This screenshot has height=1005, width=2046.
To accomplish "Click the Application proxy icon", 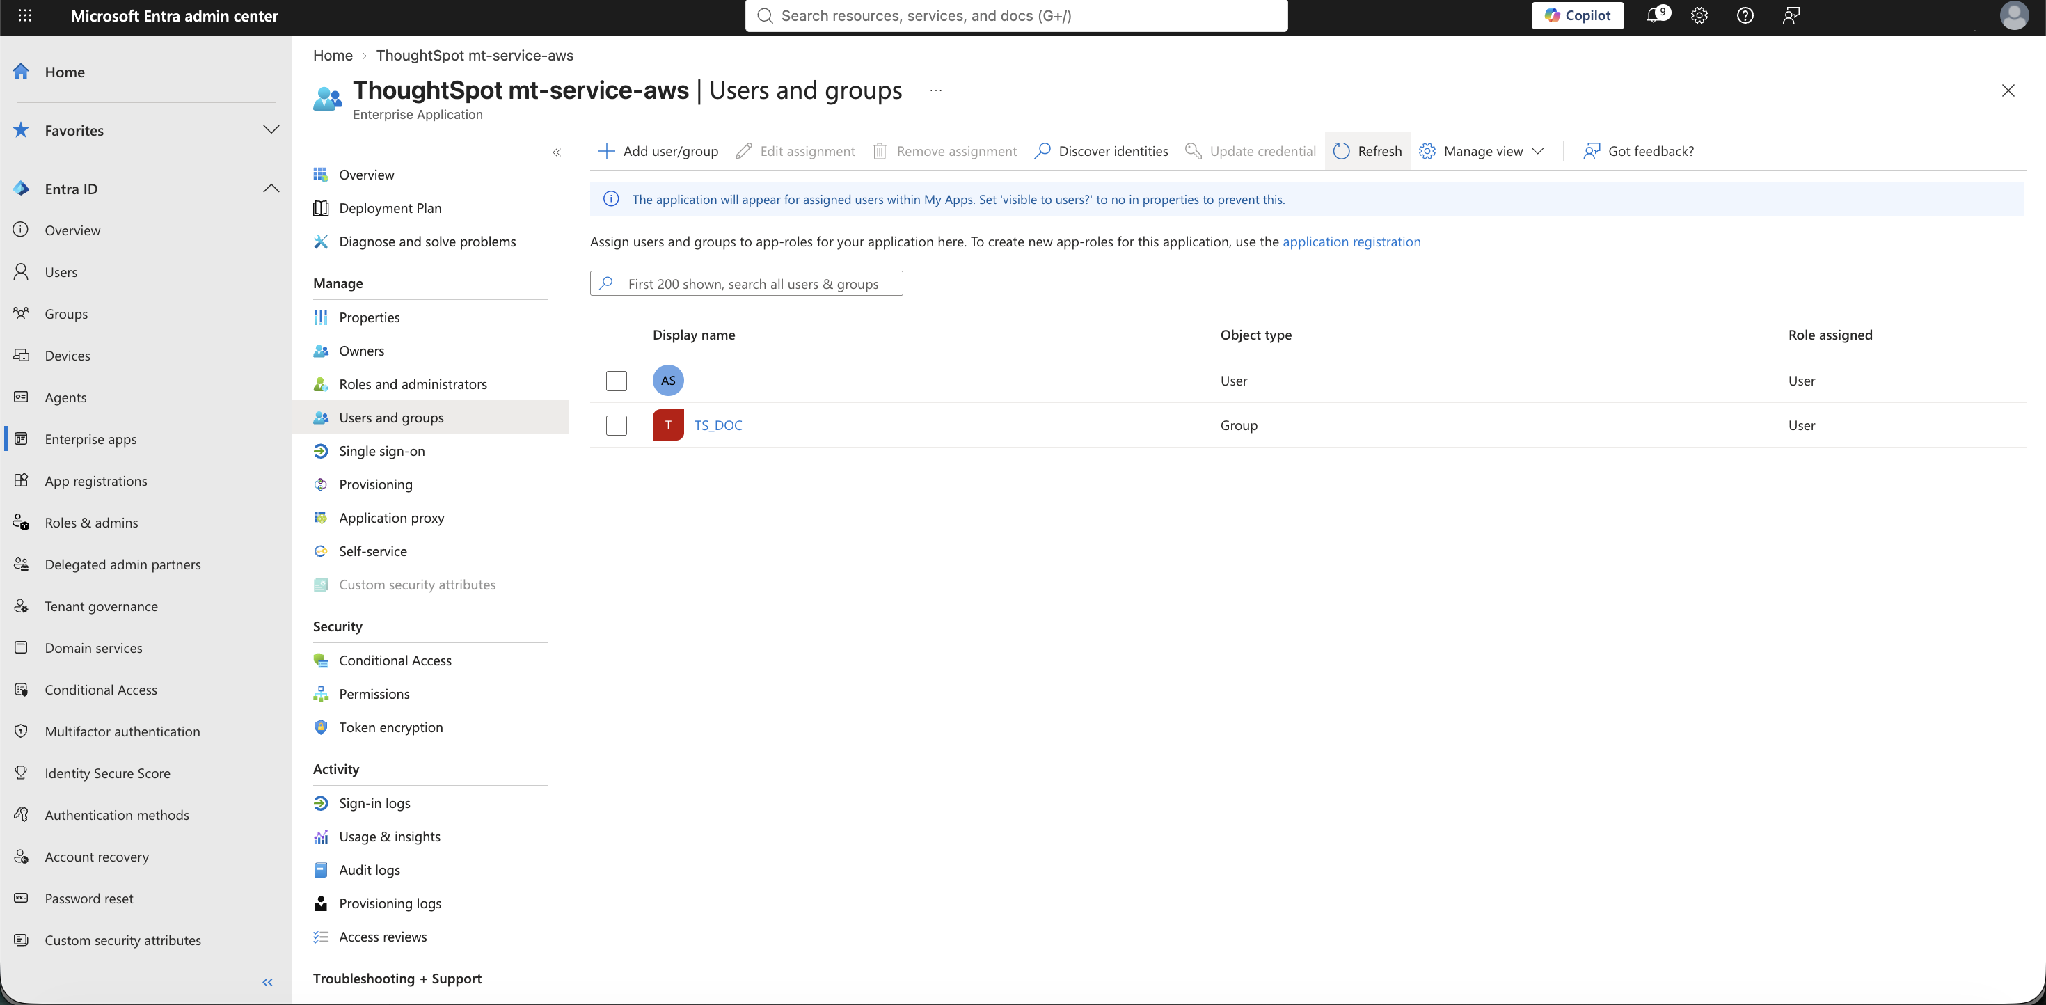I will pyautogui.click(x=321, y=518).
